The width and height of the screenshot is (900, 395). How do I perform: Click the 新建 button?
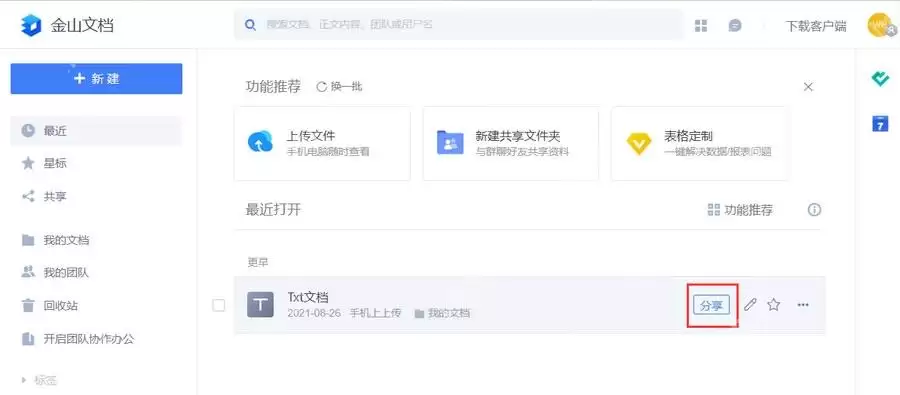[x=96, y=79]
